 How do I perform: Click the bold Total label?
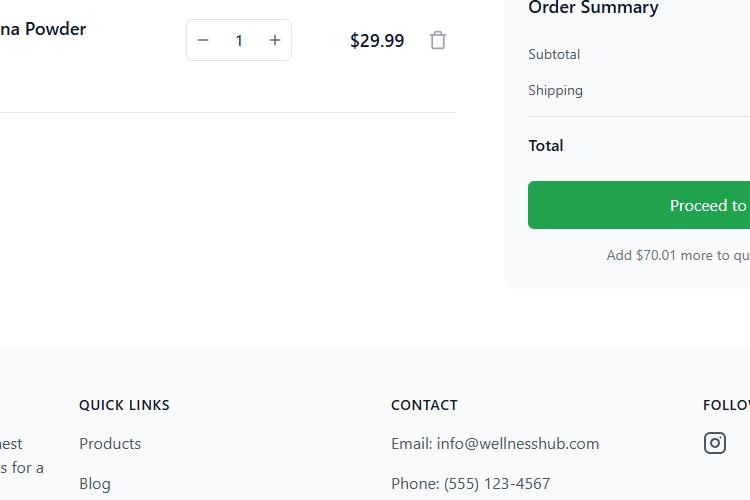546,145
